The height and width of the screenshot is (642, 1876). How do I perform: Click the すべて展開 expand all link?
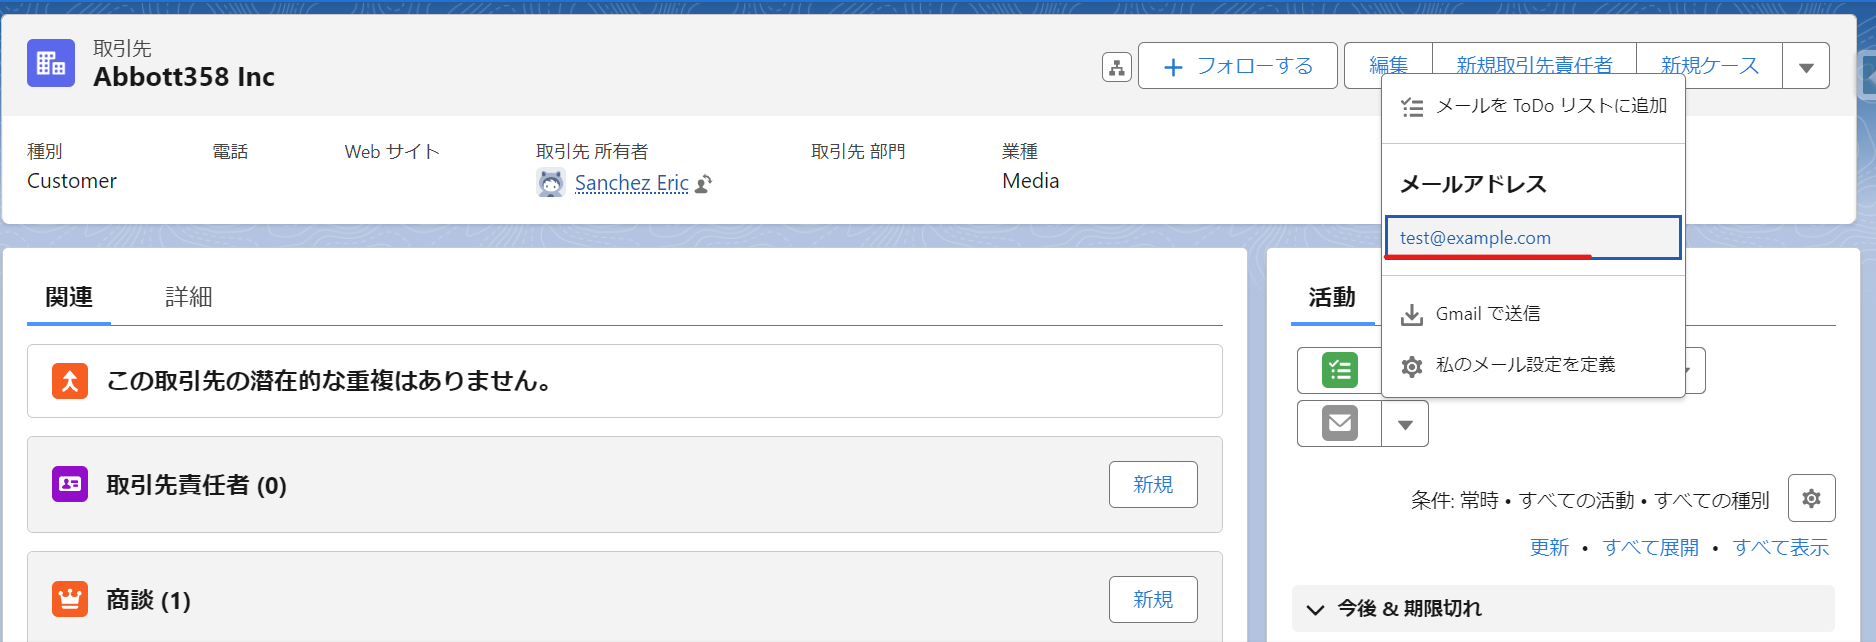point(1650,547)
